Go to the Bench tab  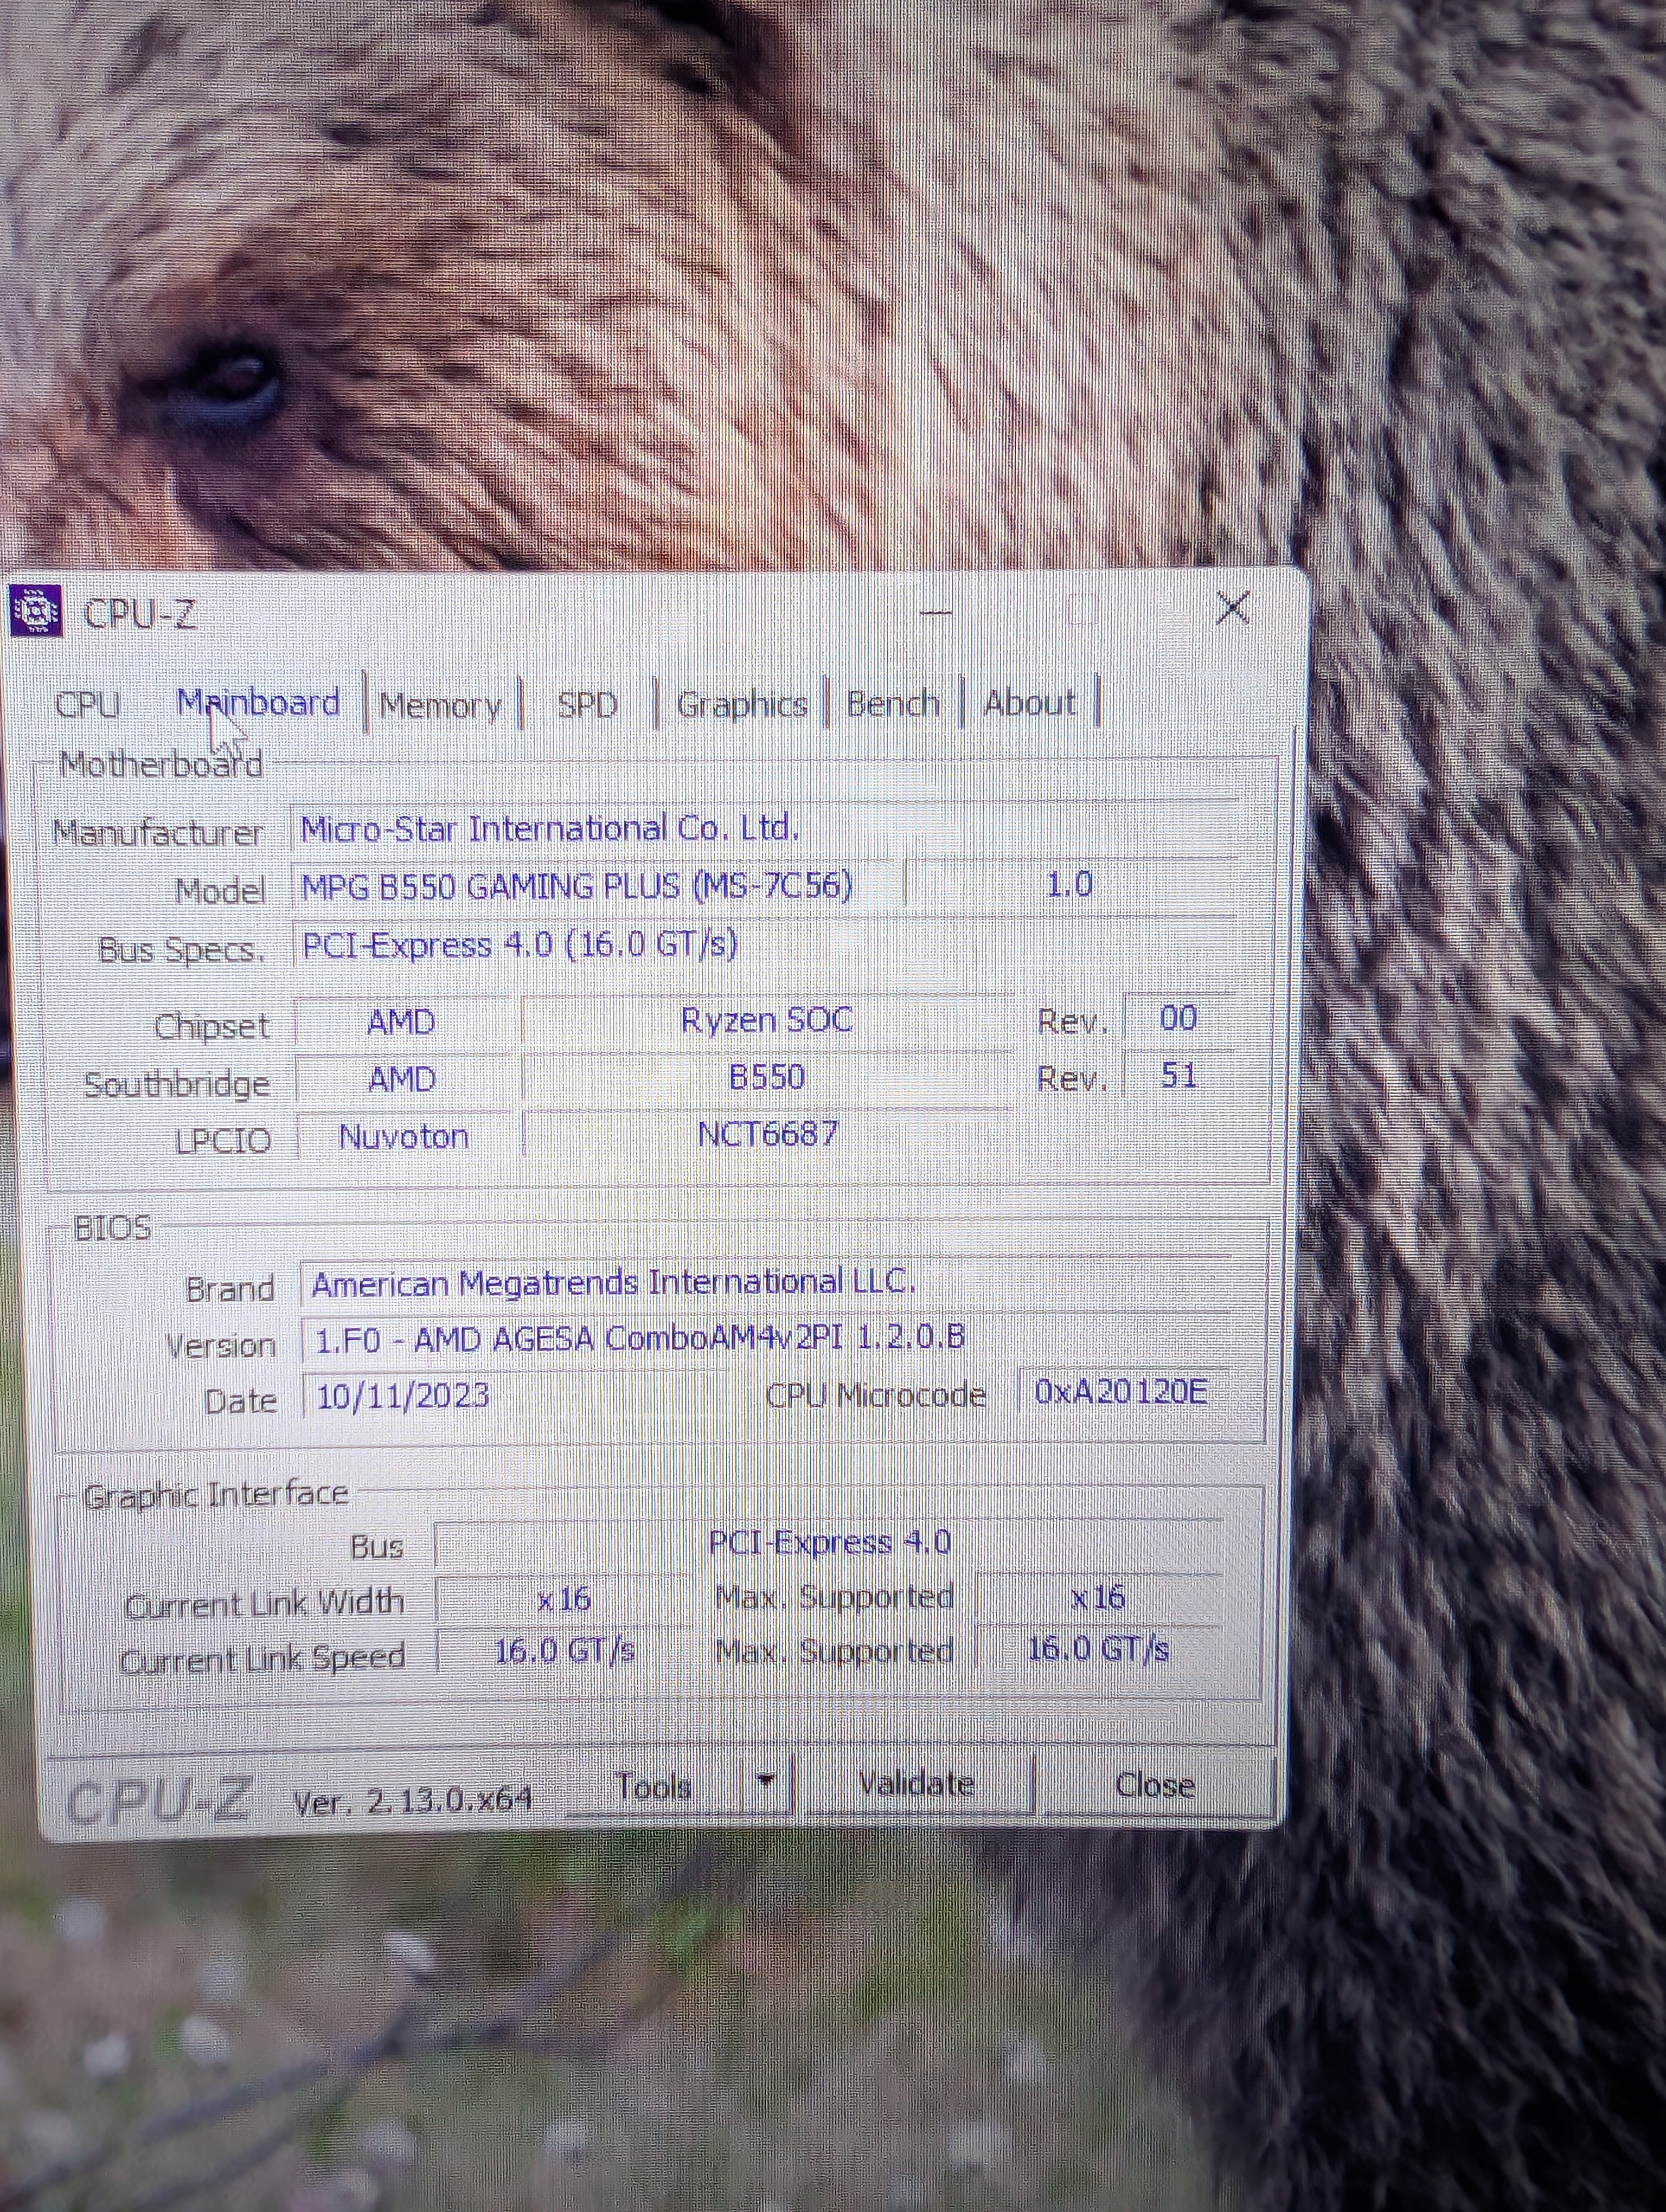coord(892,704)
